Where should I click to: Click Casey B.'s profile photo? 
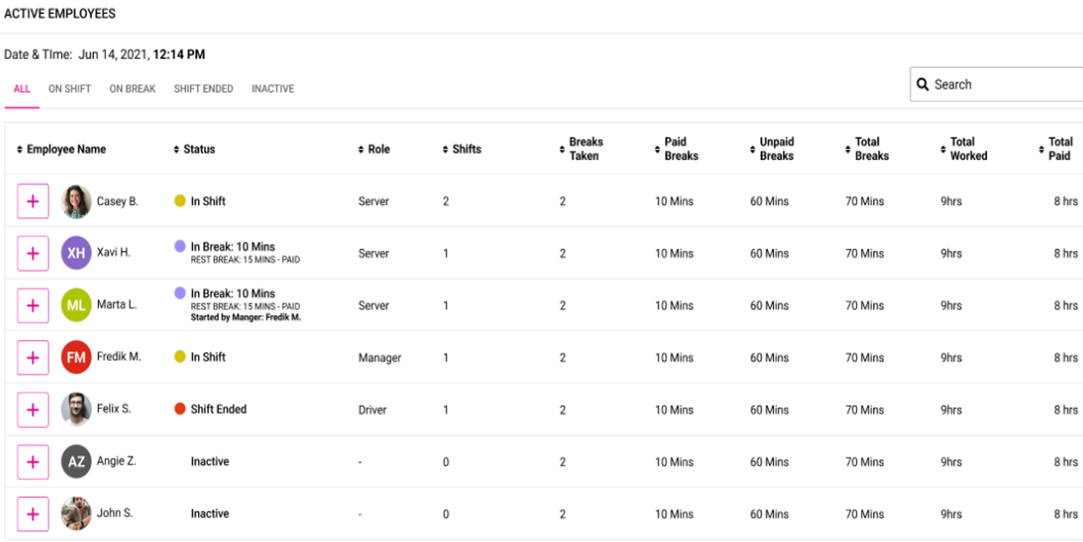pos(76,201)
